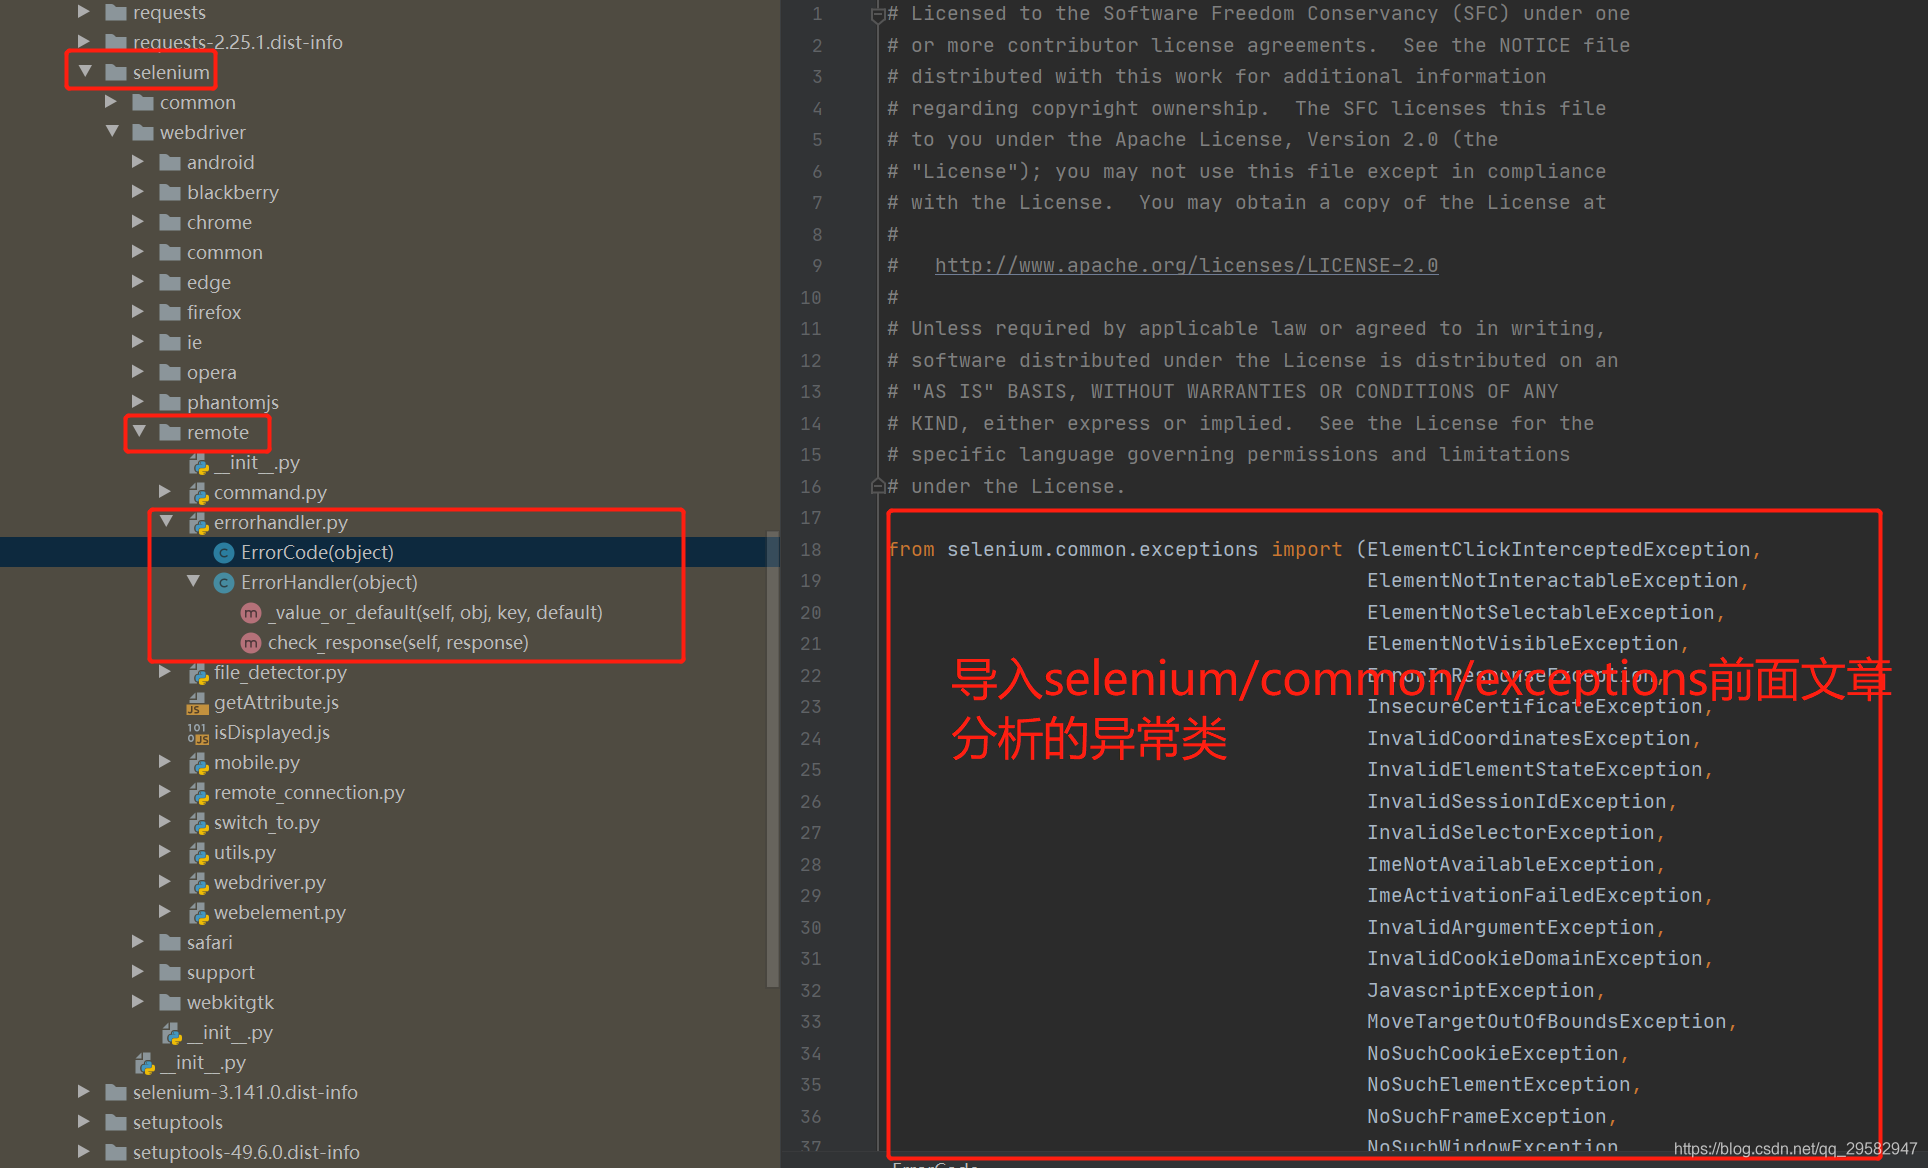
Task: Click NoSuchElementException in the import list
Action: pyautogui.click(x=1498, y=1084)
